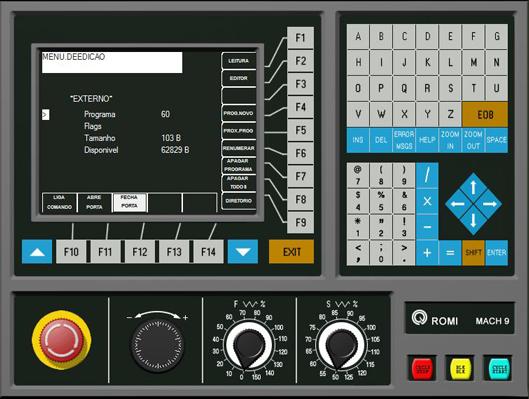Viewport: 529px width, 399px height.
Task: Click the down arrow in the blue diamond
Action: (x=473, y=220)
